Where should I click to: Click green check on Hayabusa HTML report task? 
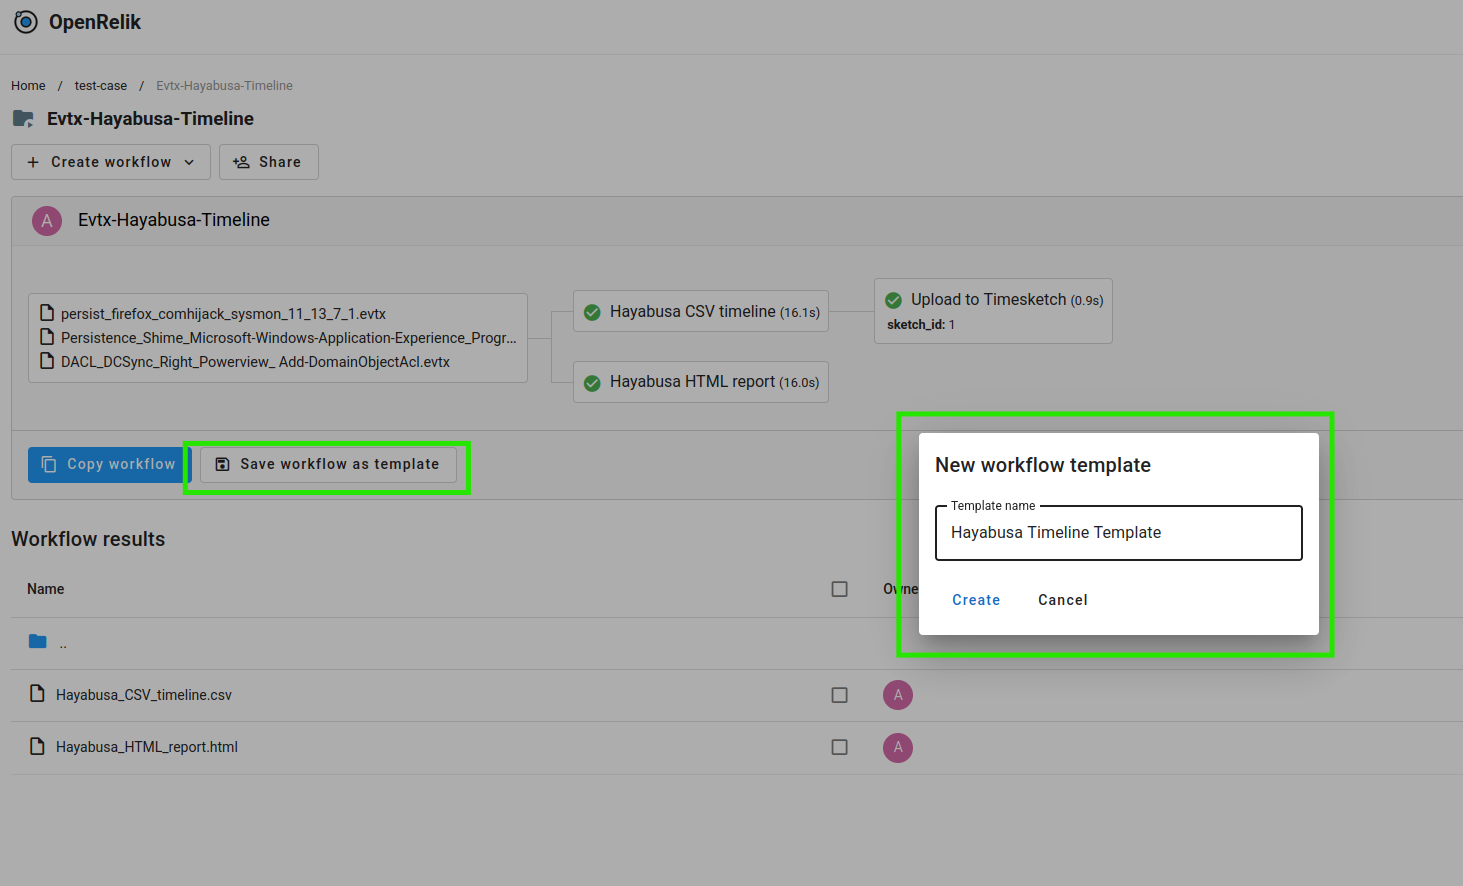click(x=592, y=383)
